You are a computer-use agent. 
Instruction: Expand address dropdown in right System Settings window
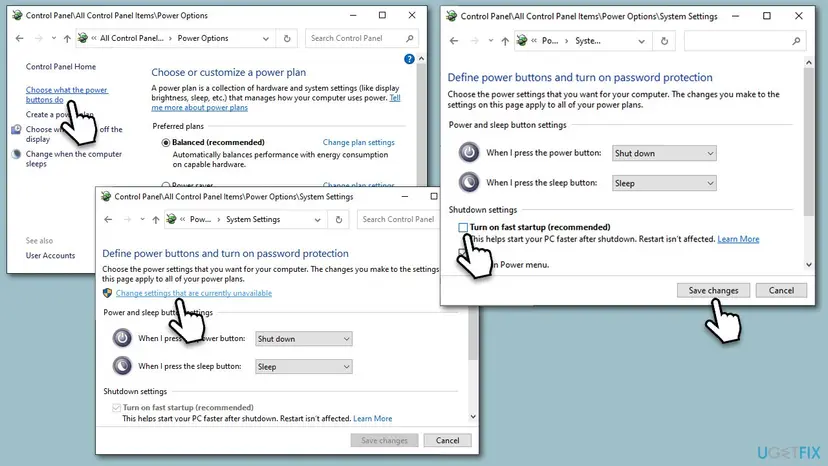click(641, 41)
